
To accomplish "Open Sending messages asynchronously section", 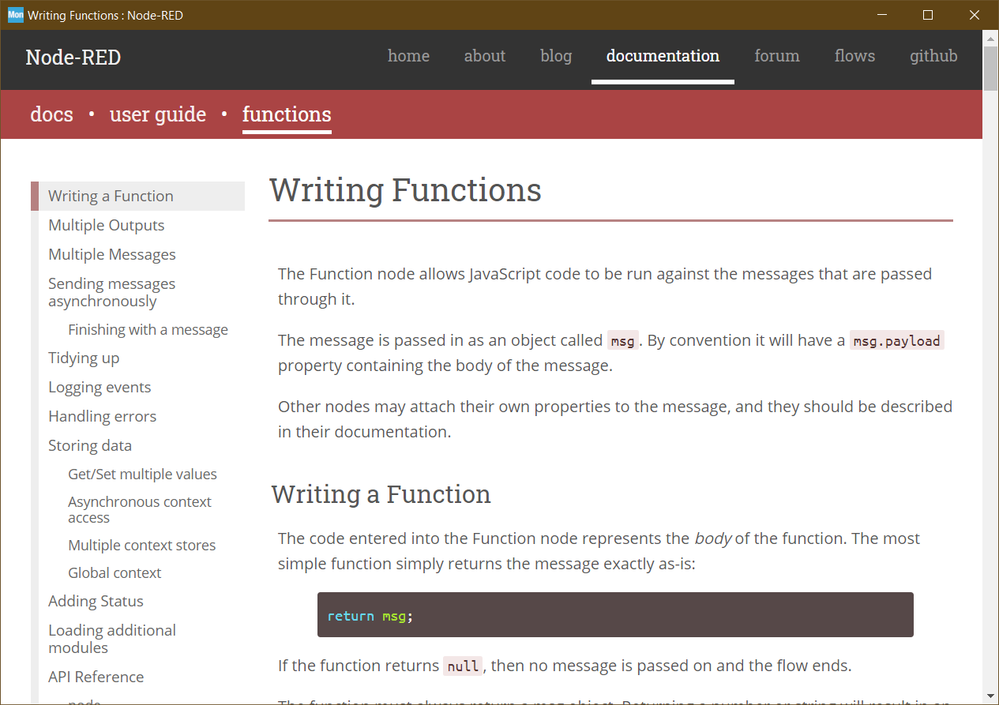I will 111,292.
